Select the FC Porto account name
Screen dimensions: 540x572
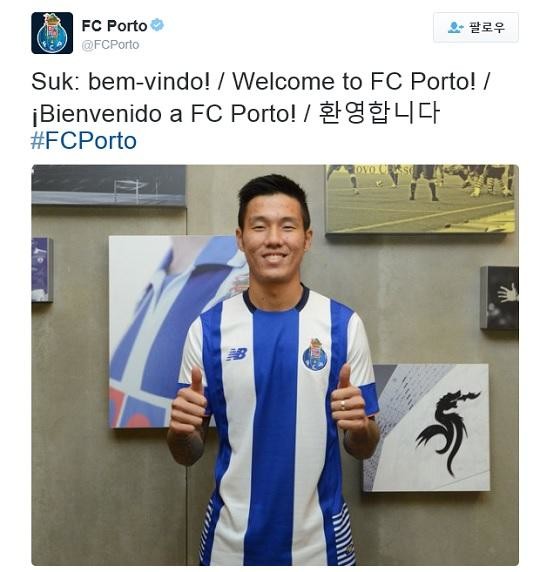[114, 26]
